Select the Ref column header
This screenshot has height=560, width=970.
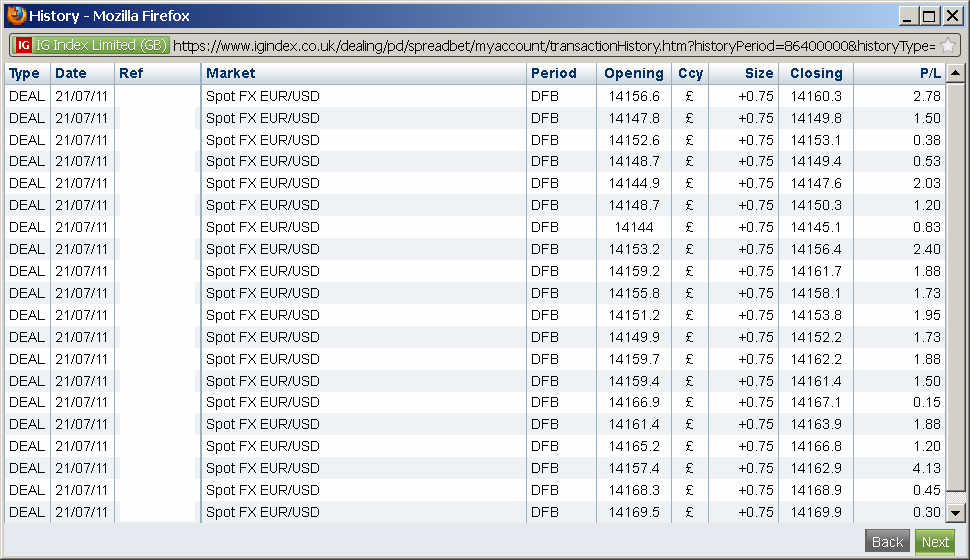pyautogui.click(x=131, y=73)
